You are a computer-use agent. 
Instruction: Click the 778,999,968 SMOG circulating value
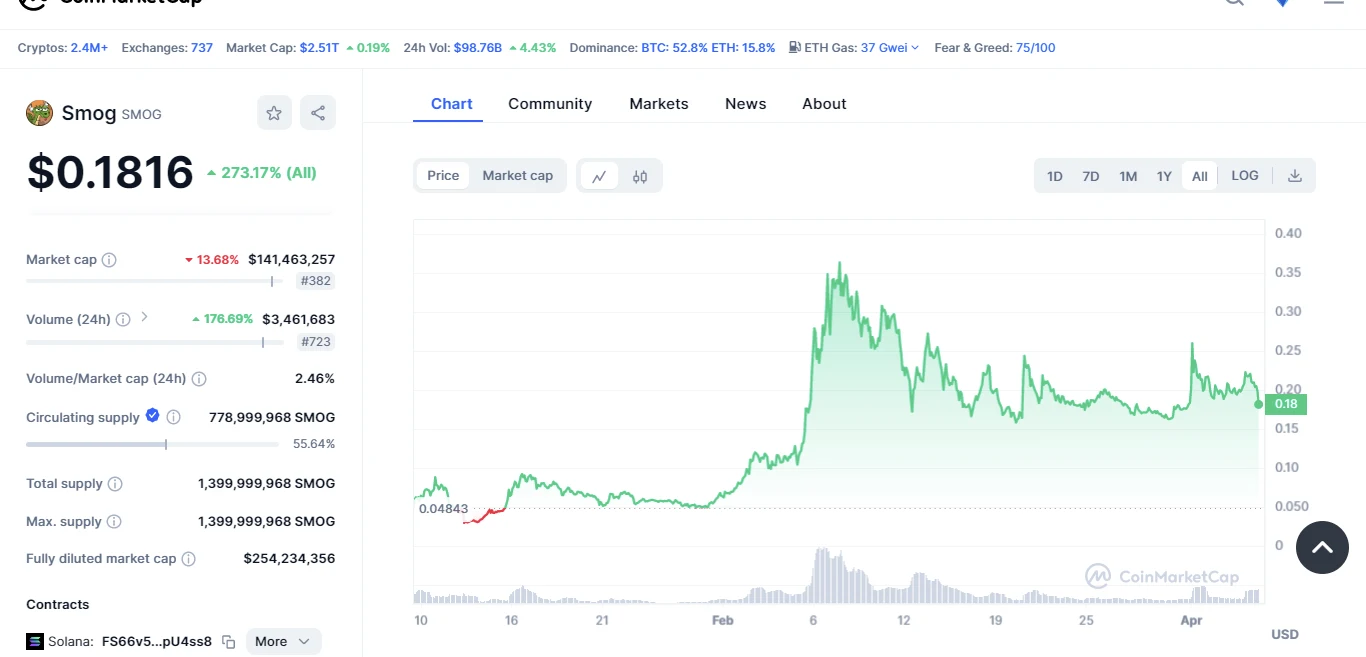tap(272, 417)
